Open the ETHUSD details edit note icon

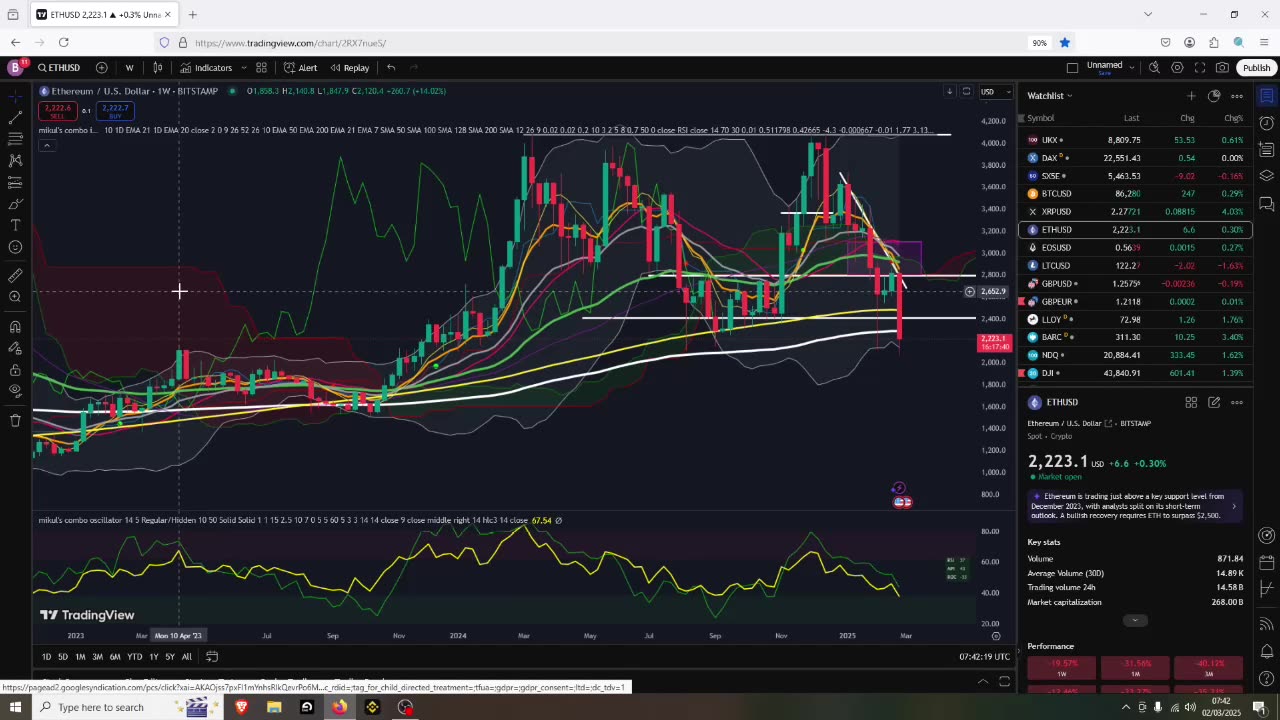pyautogui.click(x=1214, y=402)
